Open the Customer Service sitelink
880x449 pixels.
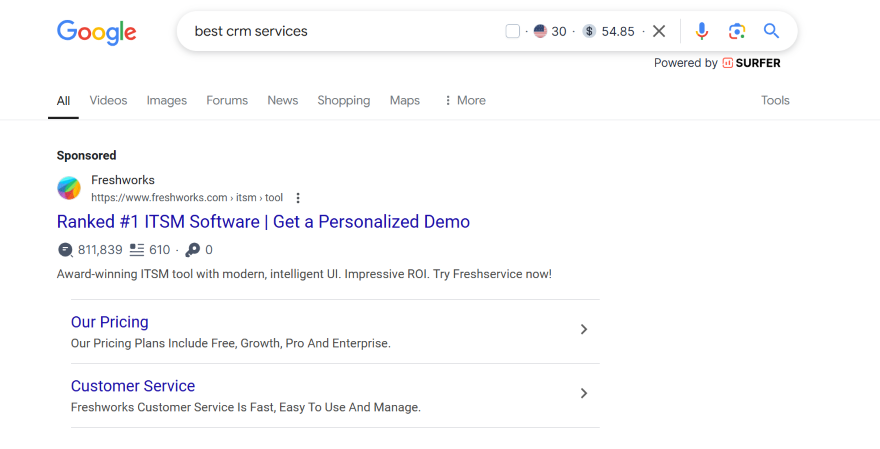[133, 386]
